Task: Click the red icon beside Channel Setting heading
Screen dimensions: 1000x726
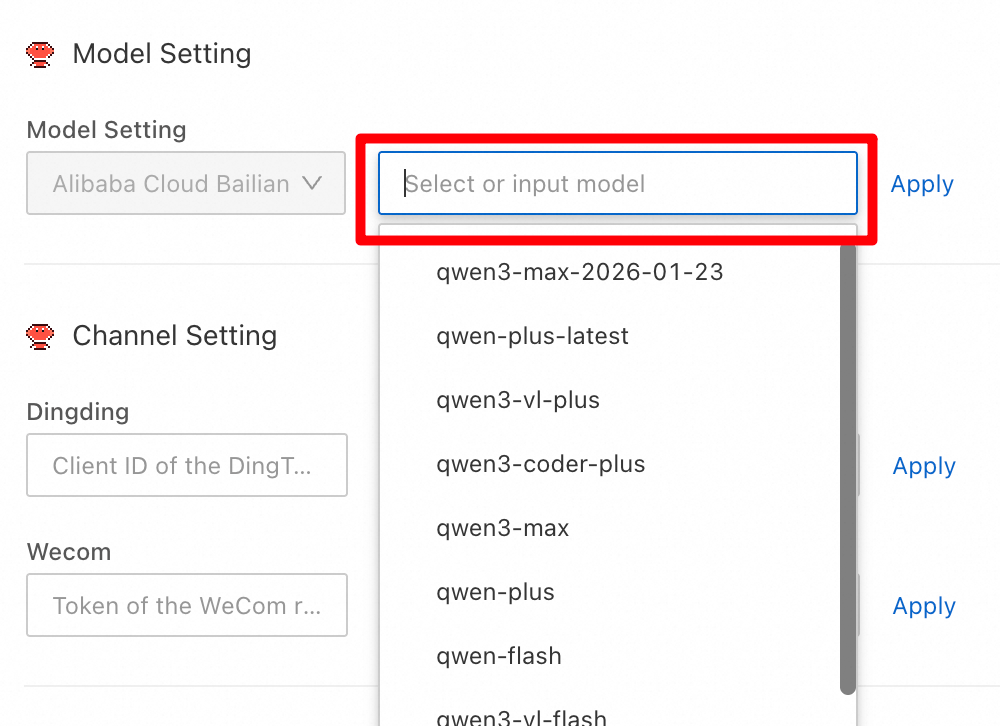Action: 40,336
